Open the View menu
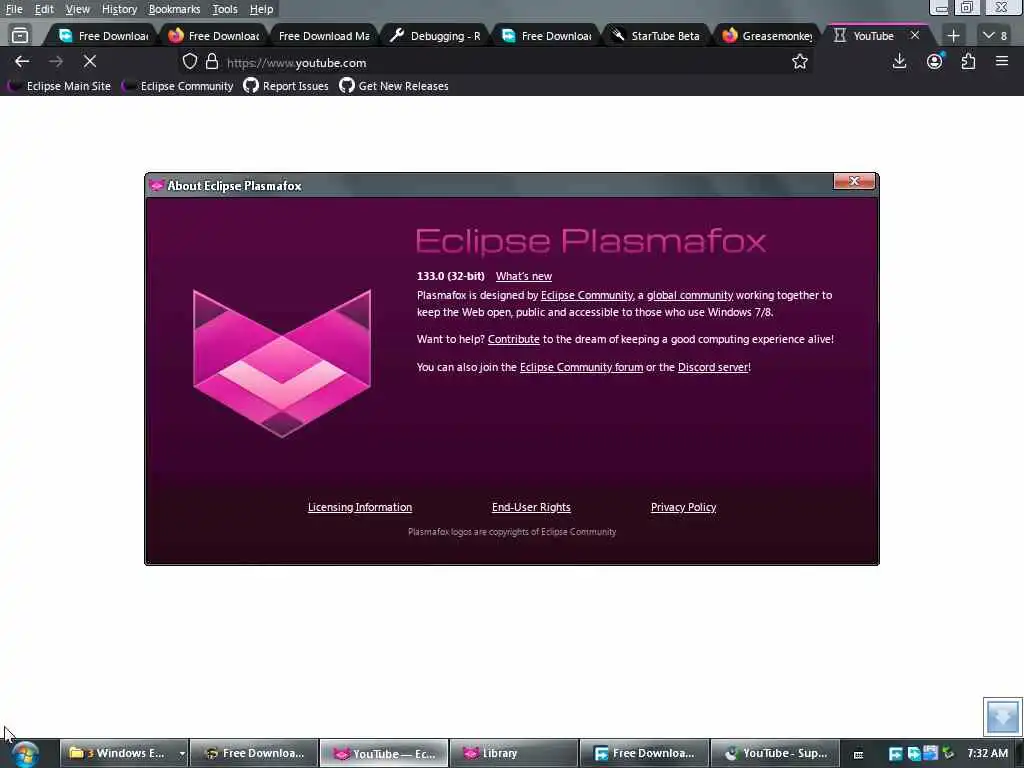The height and width of the screenshot is (768, 1024). pos(77,9)
